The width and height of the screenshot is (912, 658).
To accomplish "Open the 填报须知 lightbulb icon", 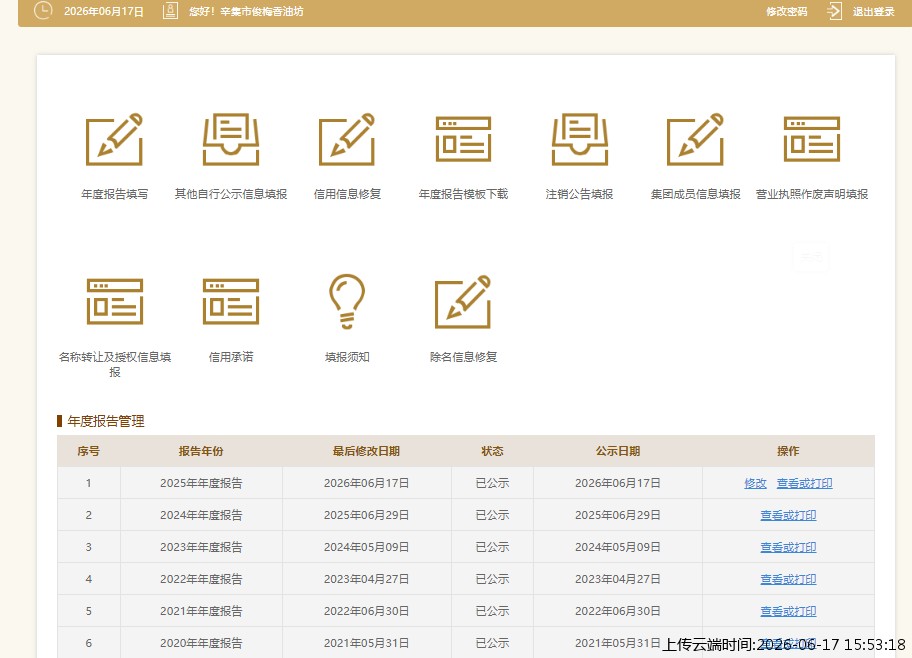I will [347, 301].
